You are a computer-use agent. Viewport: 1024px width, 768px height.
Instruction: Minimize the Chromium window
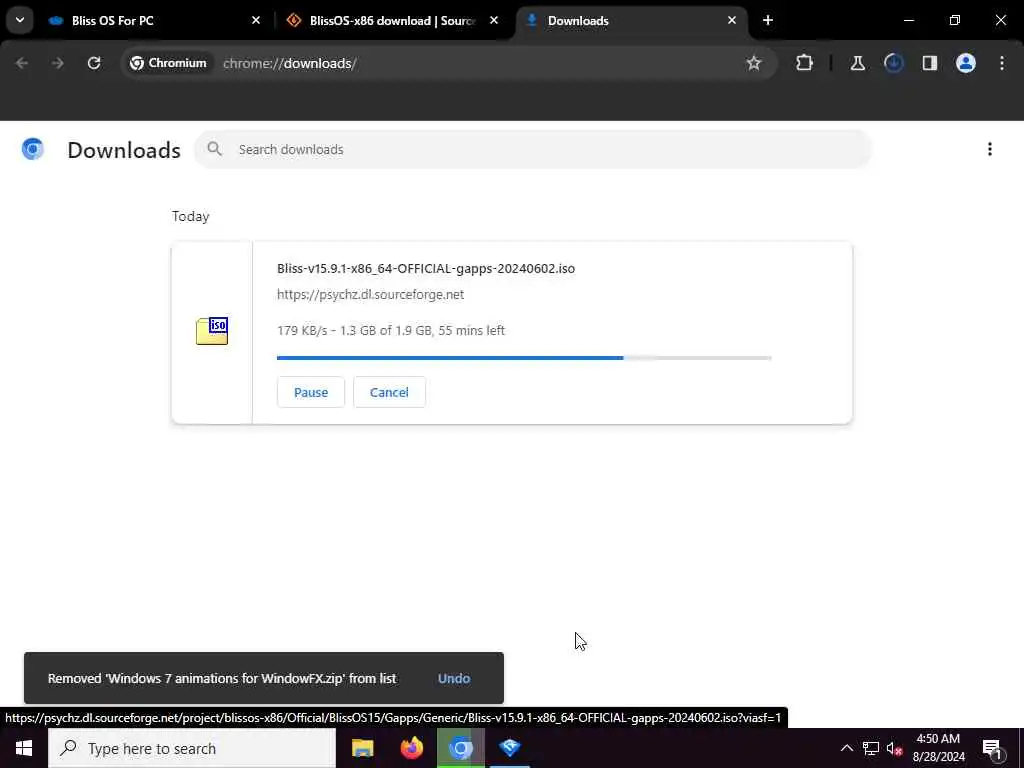tap(908, 21)
